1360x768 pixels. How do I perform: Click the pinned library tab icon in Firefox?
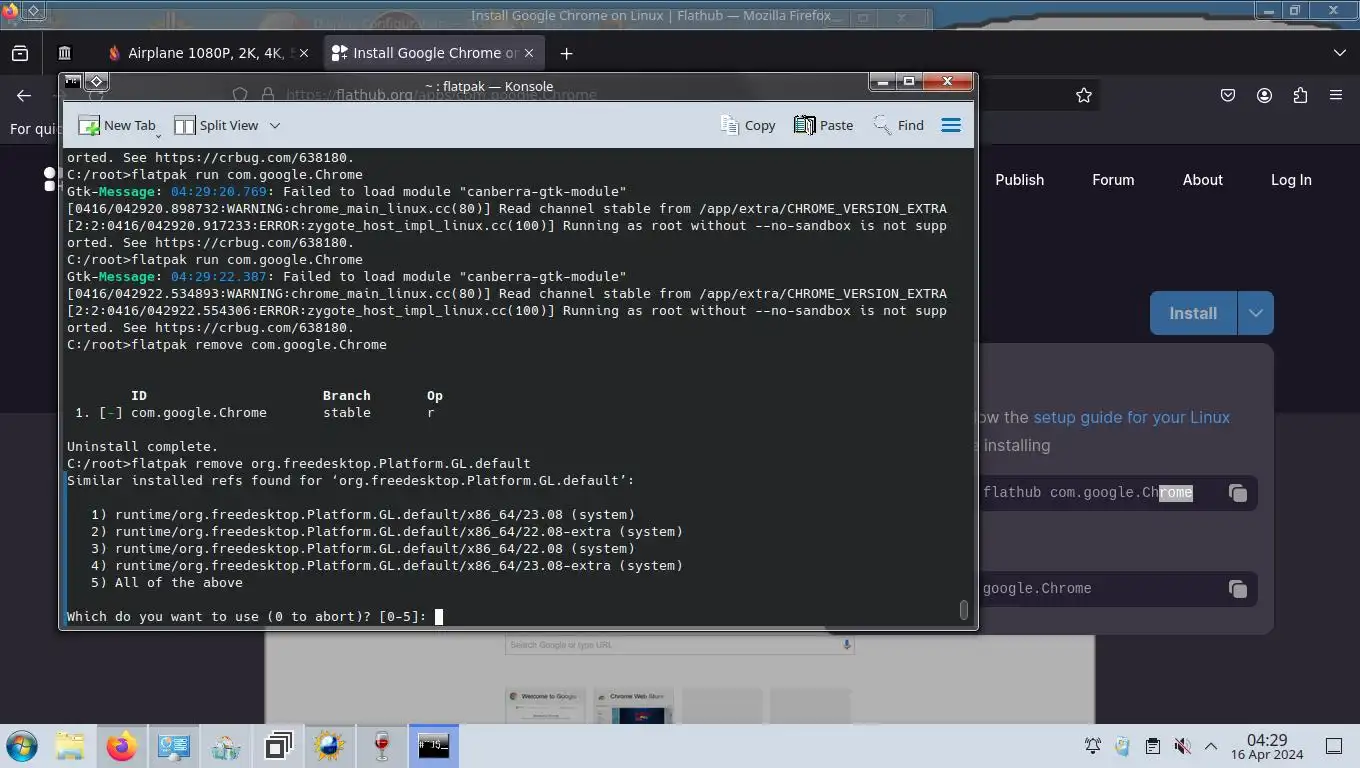pyautogui.click(x=65, y=53)
